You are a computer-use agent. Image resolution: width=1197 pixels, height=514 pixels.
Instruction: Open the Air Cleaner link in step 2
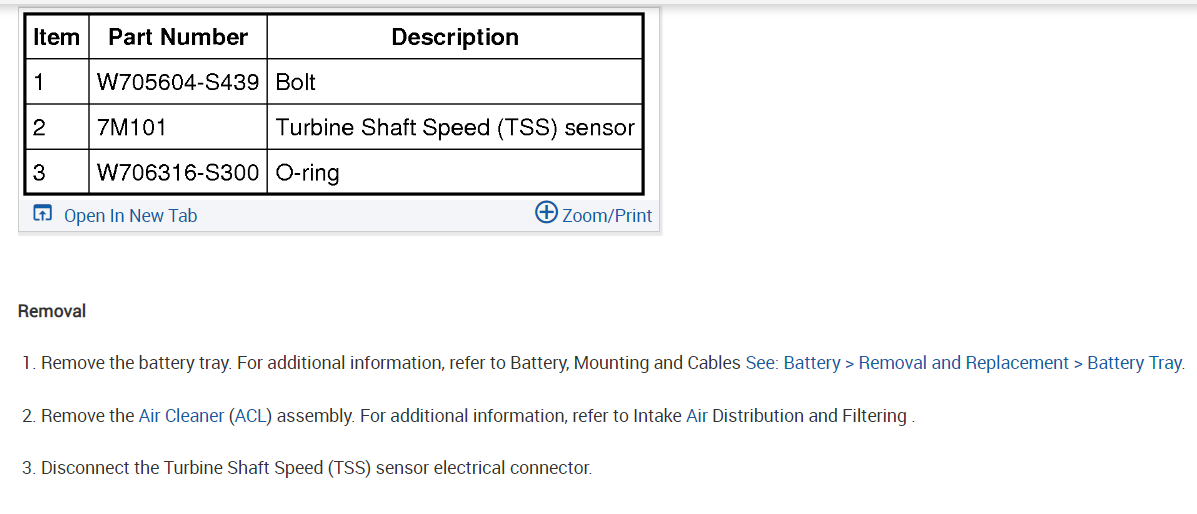tap(181, 415)
